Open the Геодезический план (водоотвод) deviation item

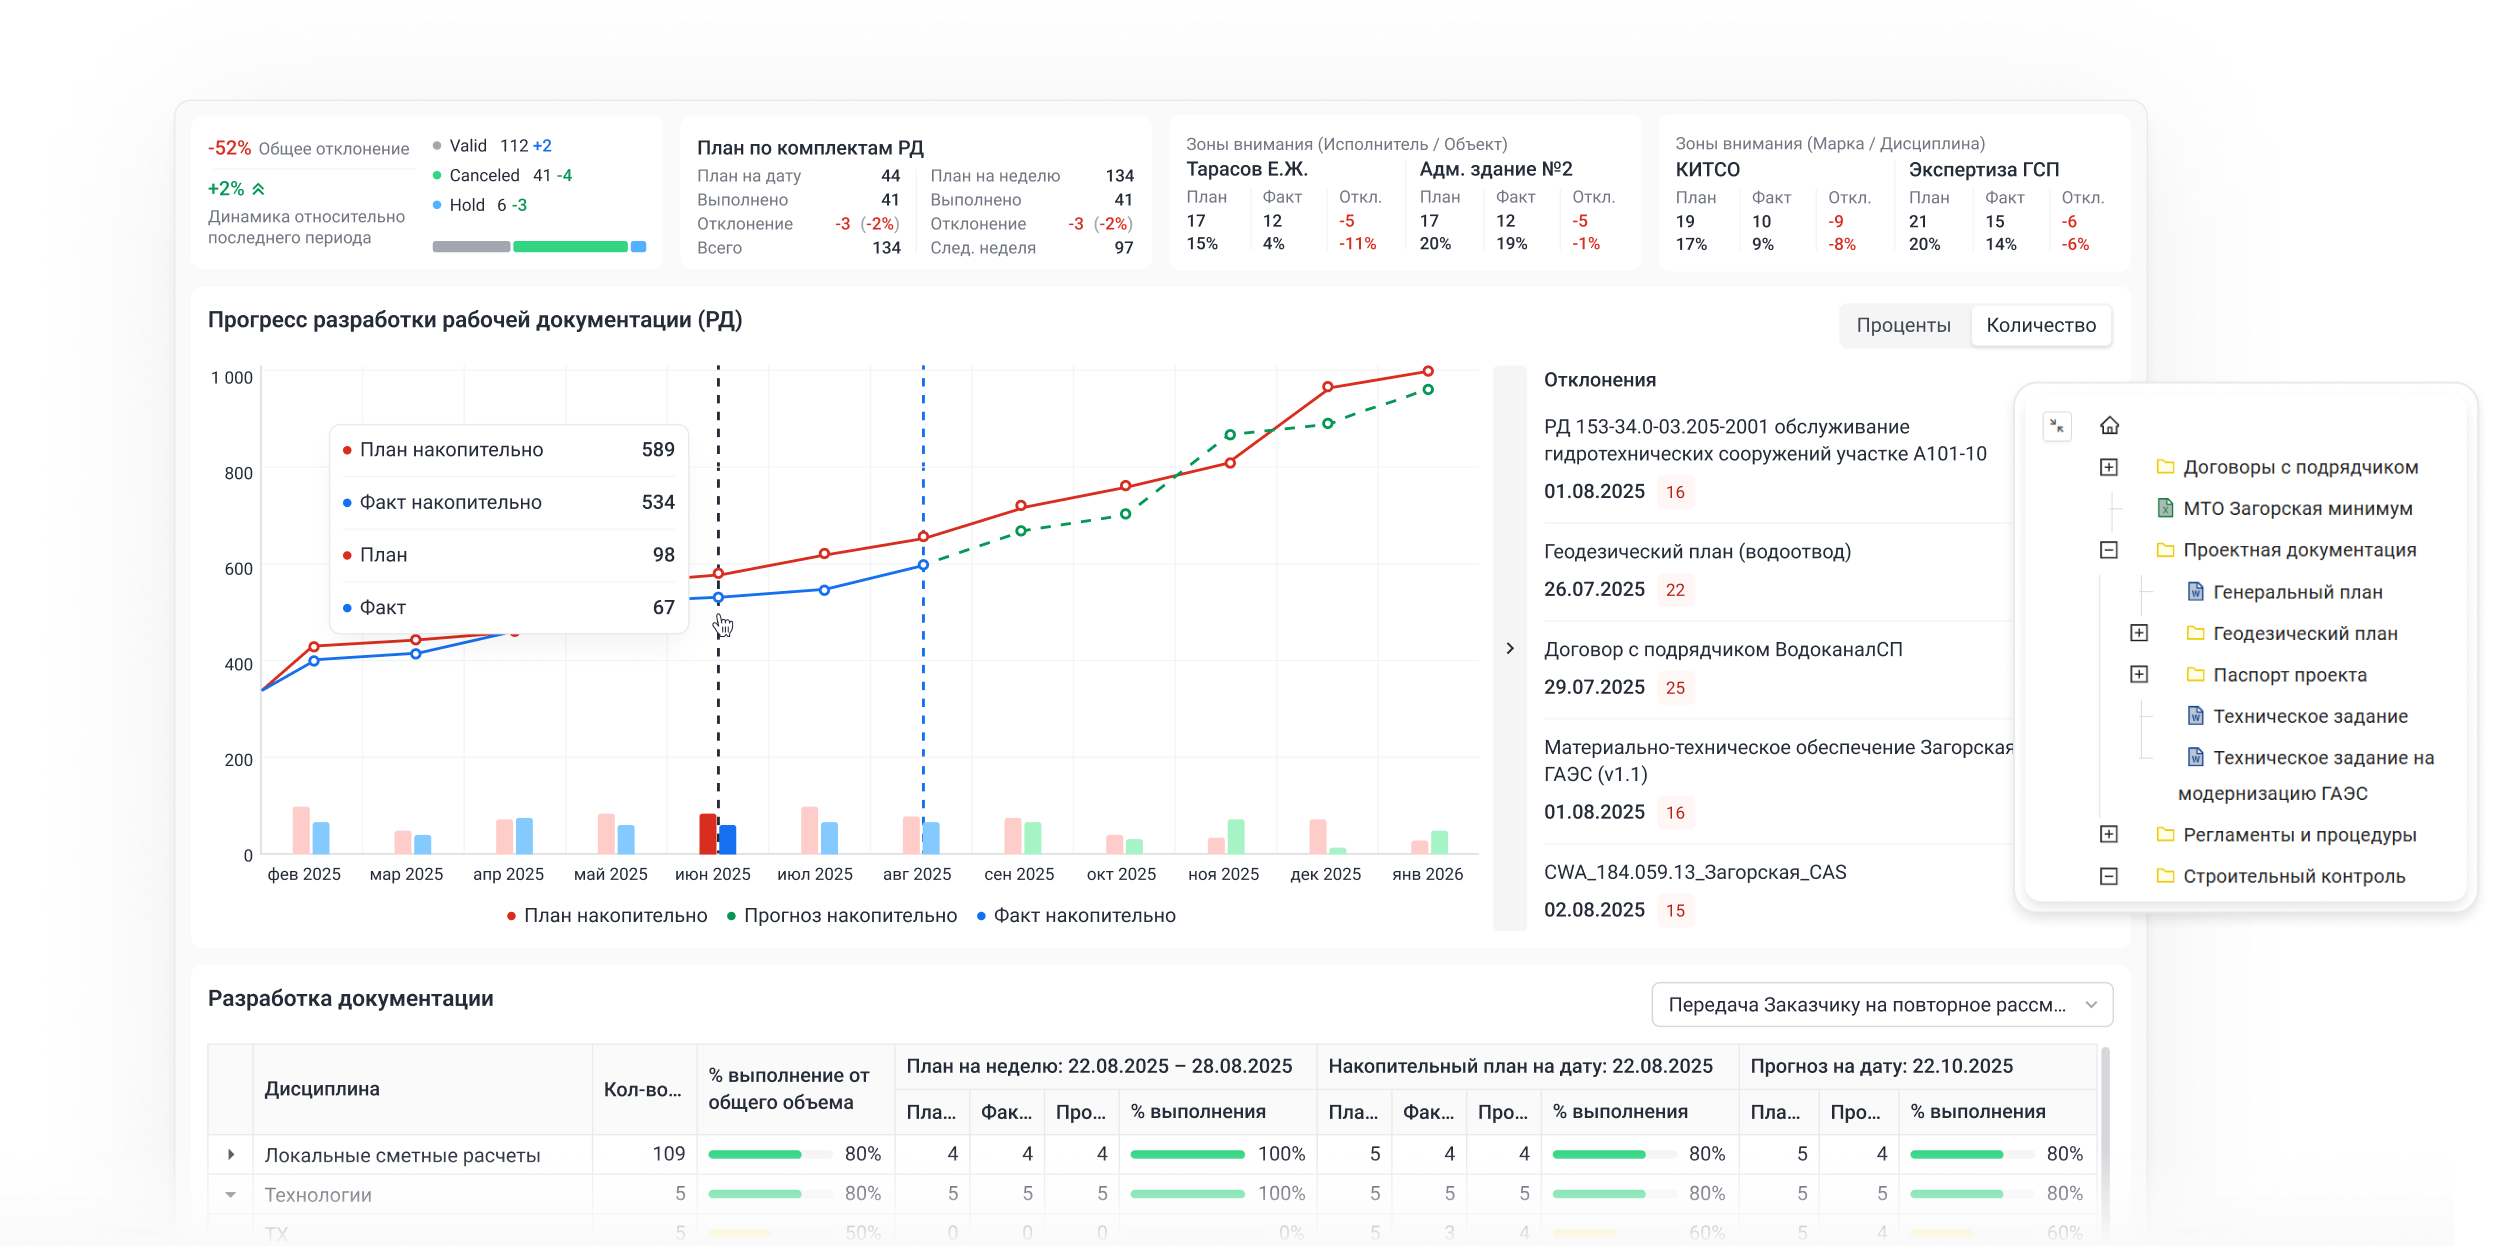(x=1697, y=552)
